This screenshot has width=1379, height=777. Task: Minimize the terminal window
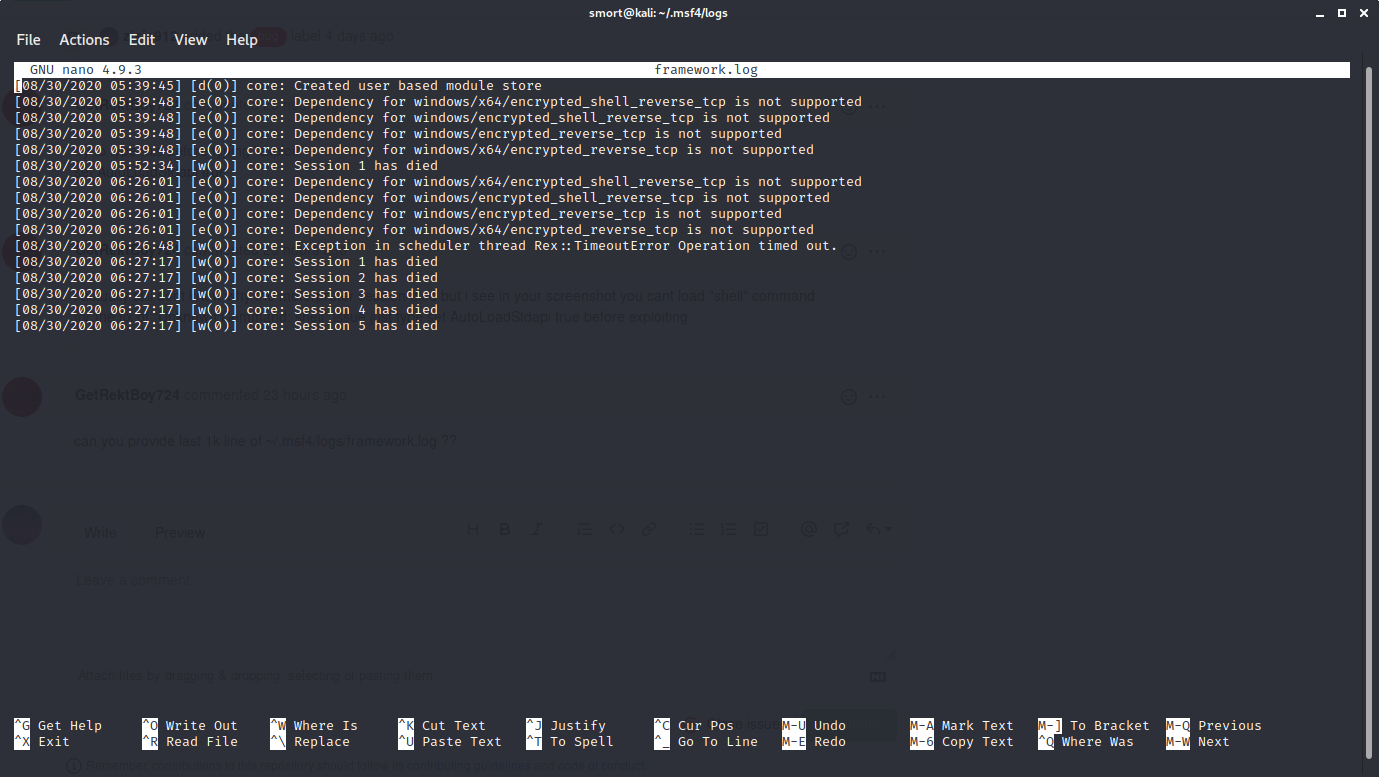(x=1315, y=12)
